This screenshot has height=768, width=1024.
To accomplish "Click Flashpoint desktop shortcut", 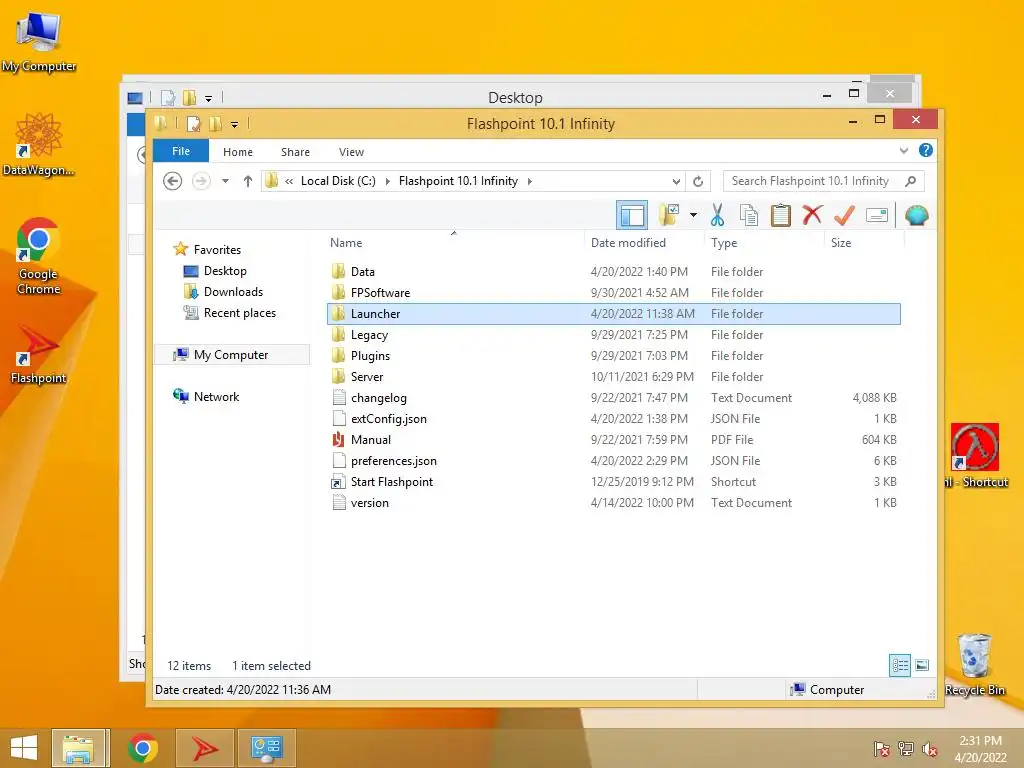I will coord(39,355).
